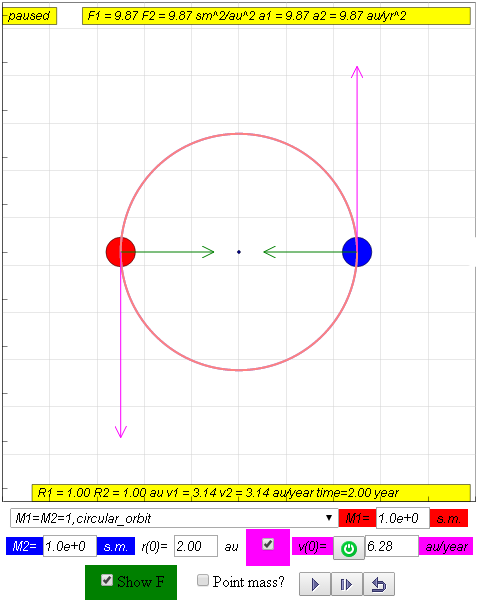This screenshot has height=600, width=477.
Task: Open the M1=M2=1,circular_orbit dropdown
Action: click(x=174, y=518)
